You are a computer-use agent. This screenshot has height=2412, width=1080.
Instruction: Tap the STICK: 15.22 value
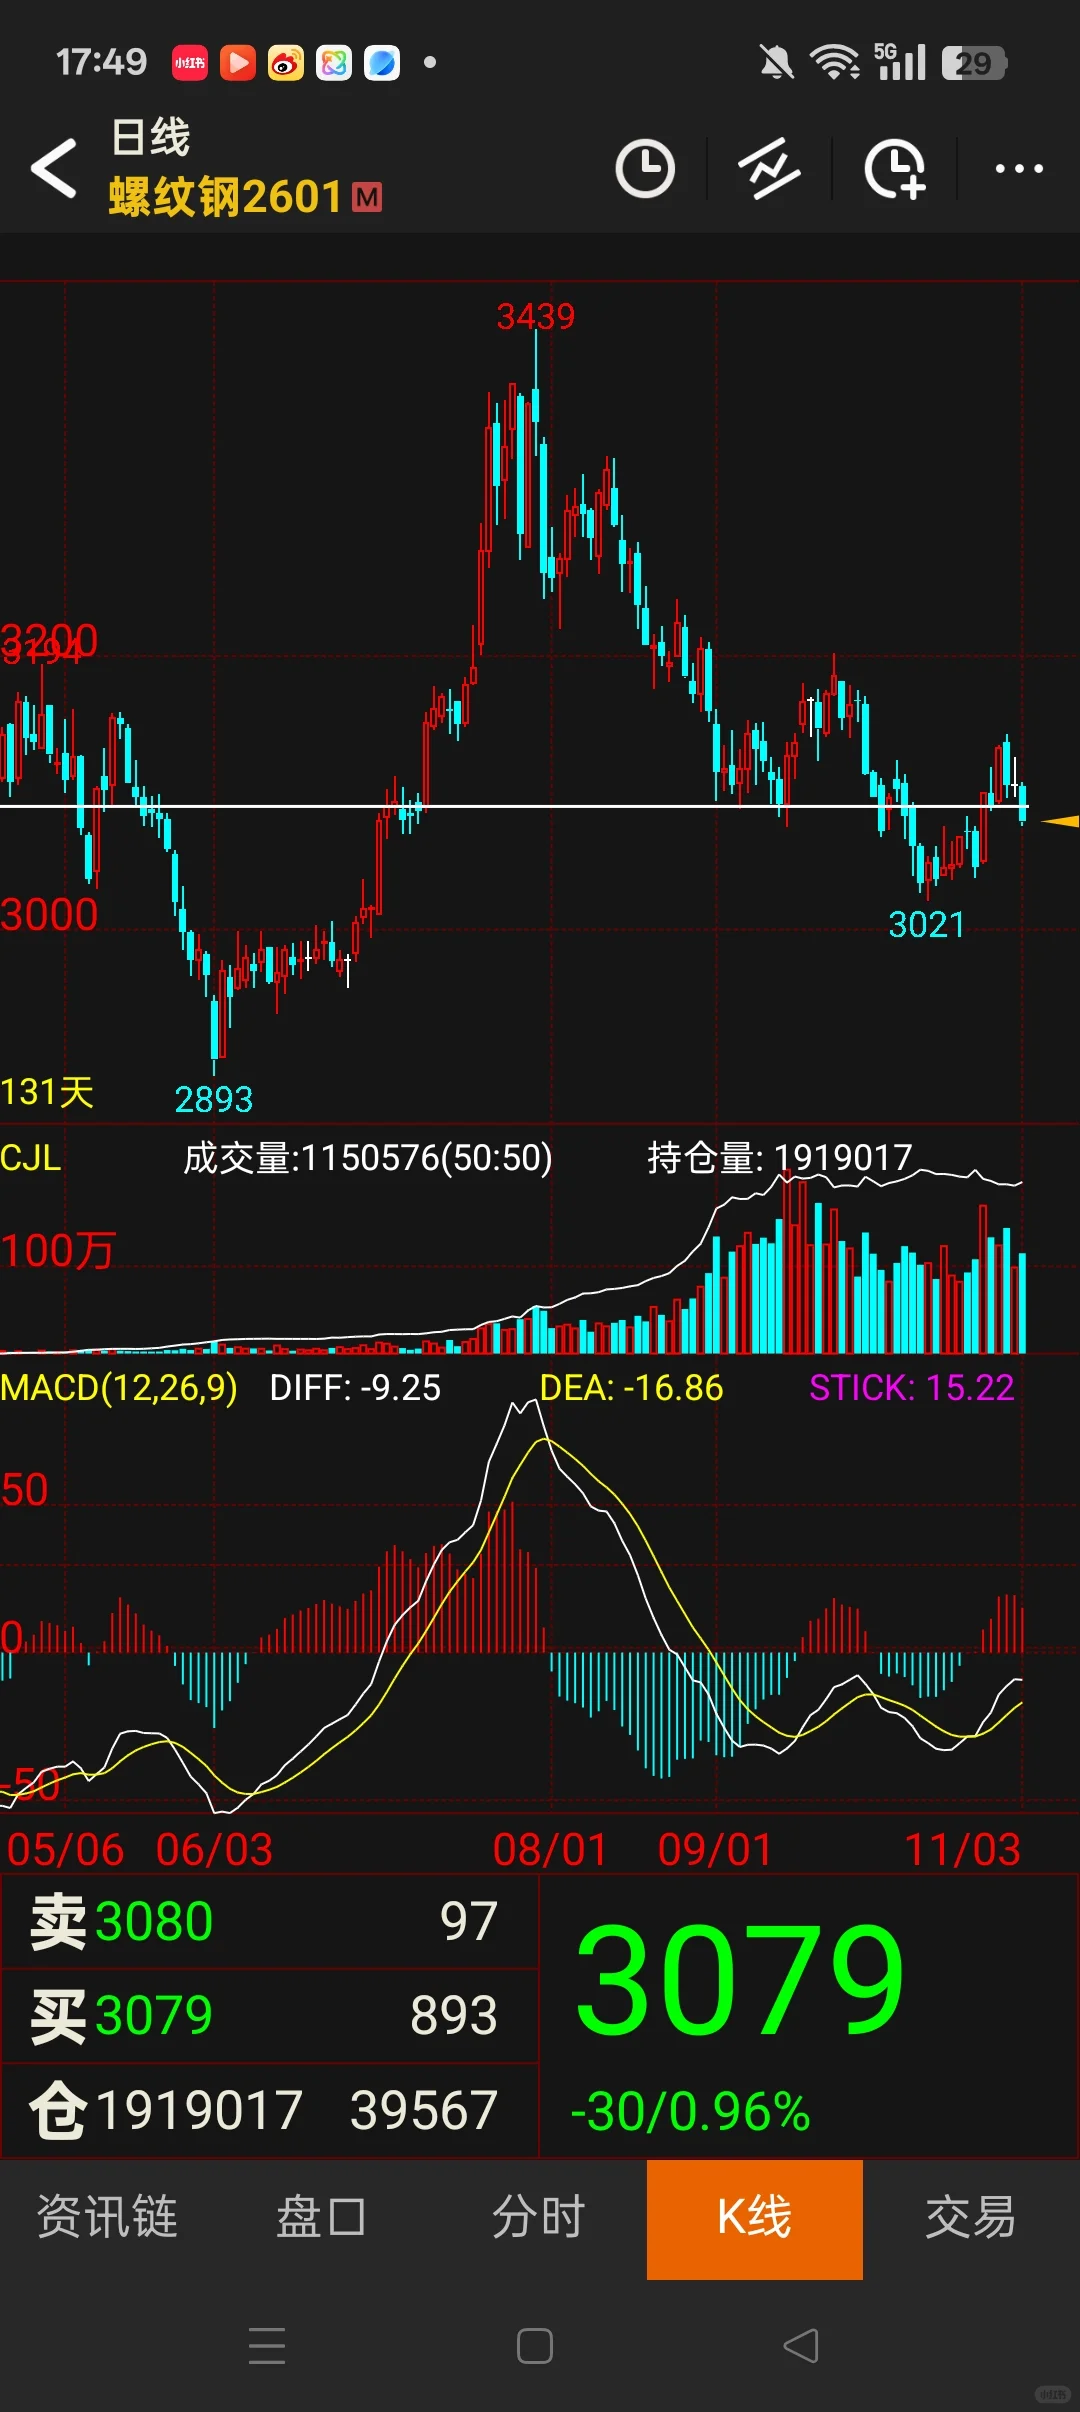(x=912, y=1388)
